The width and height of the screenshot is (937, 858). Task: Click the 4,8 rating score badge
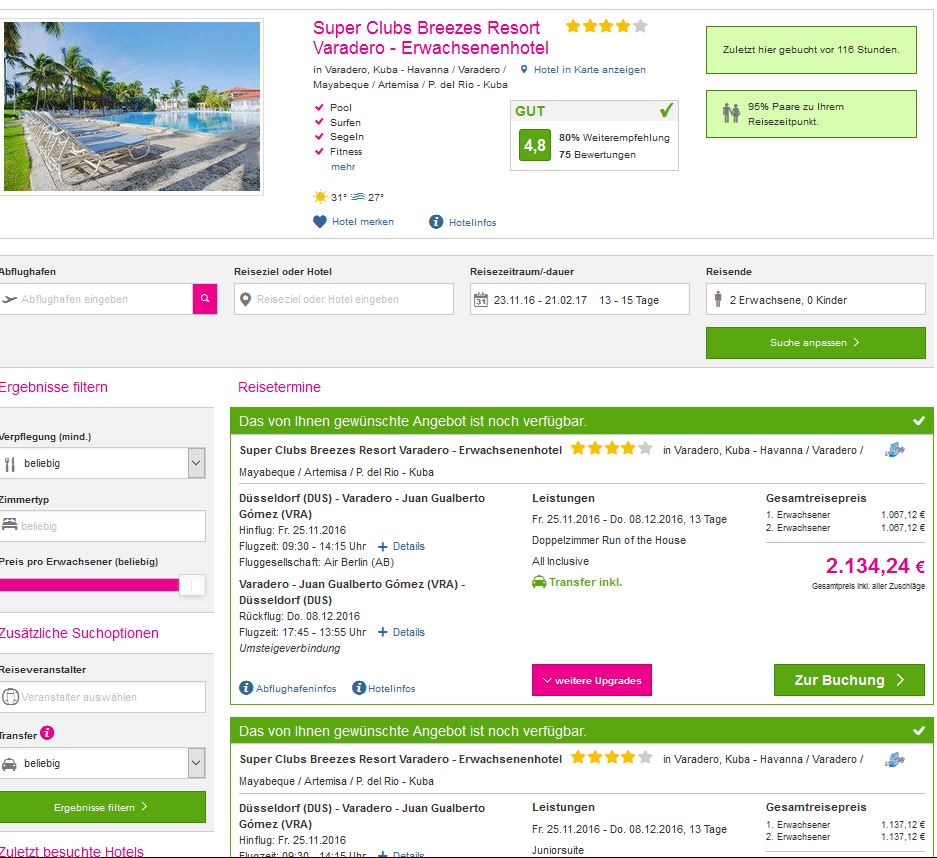pos(535,145)
